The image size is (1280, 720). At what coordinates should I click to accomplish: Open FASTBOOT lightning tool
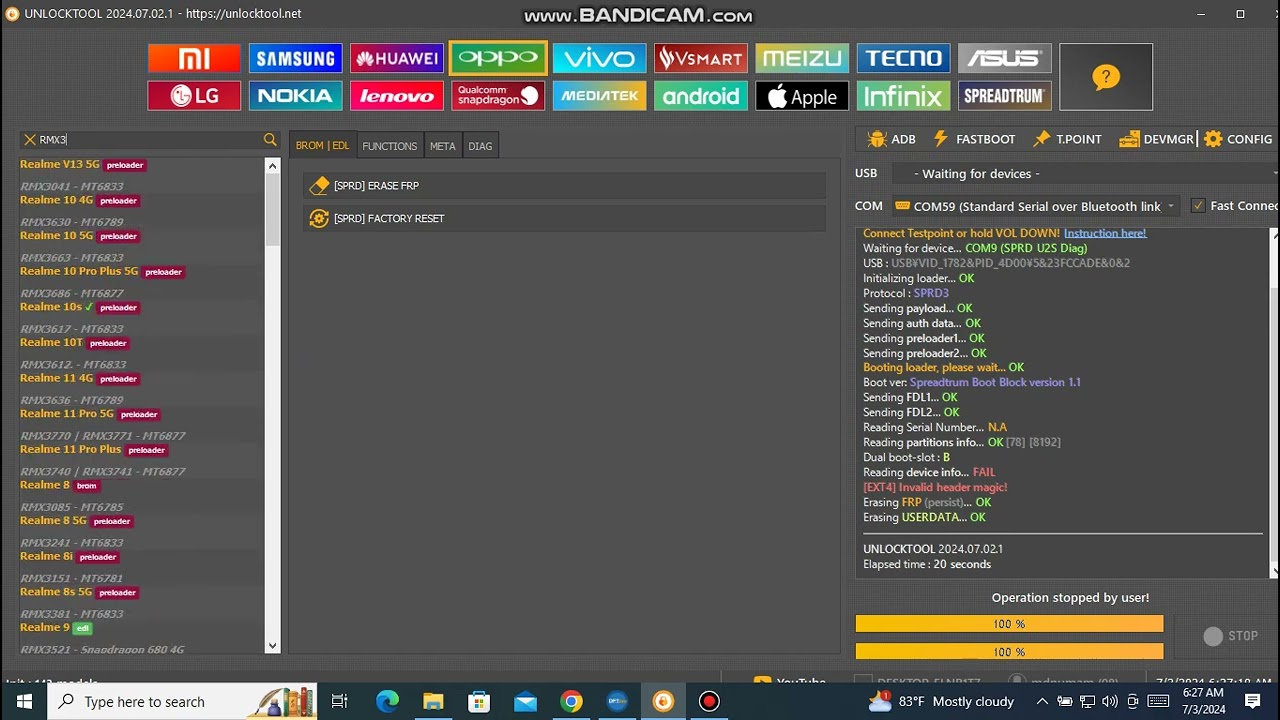click(973, 139)
